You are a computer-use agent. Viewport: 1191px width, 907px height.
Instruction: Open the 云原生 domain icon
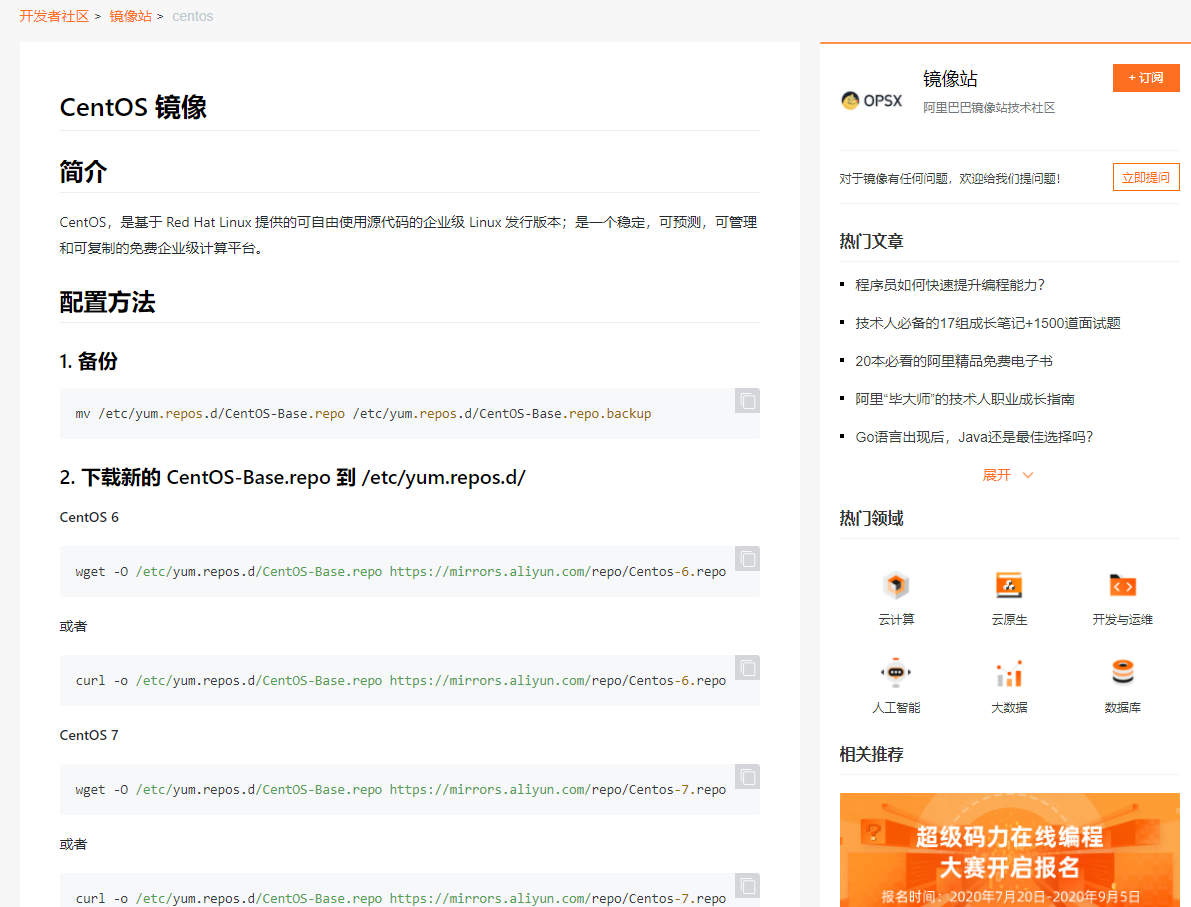[x=1009, y=586]
